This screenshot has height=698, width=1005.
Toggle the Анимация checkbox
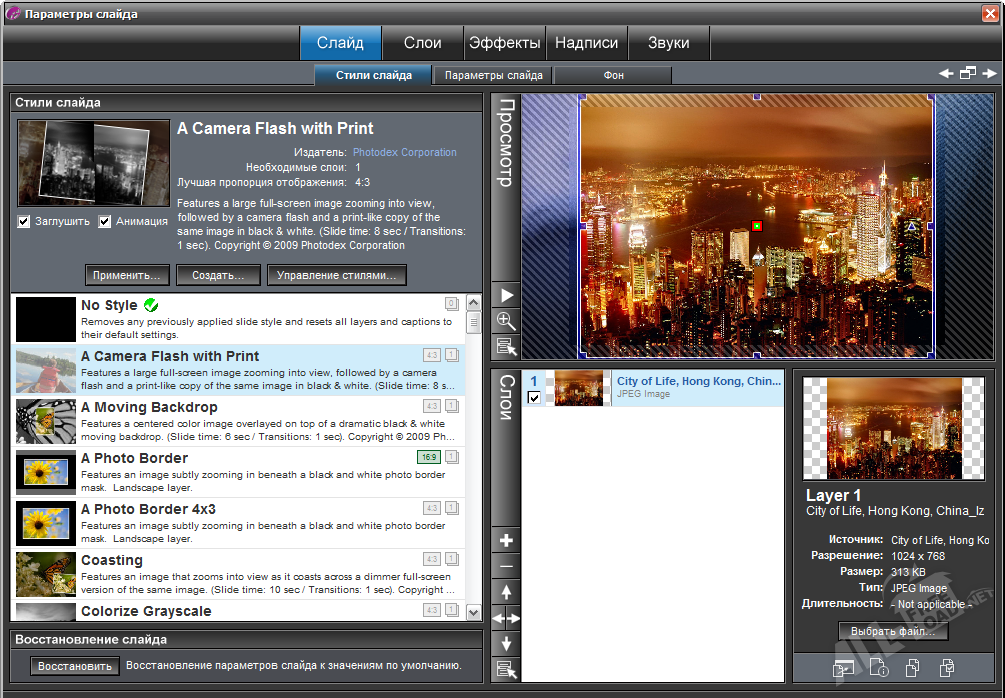tap(105, 222)
